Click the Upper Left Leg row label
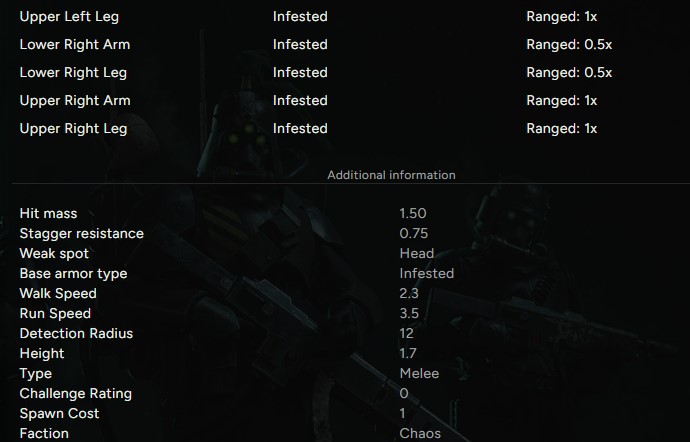Image resolution: width=690 pixels, height=442 pixels. [x=70, y=17]
